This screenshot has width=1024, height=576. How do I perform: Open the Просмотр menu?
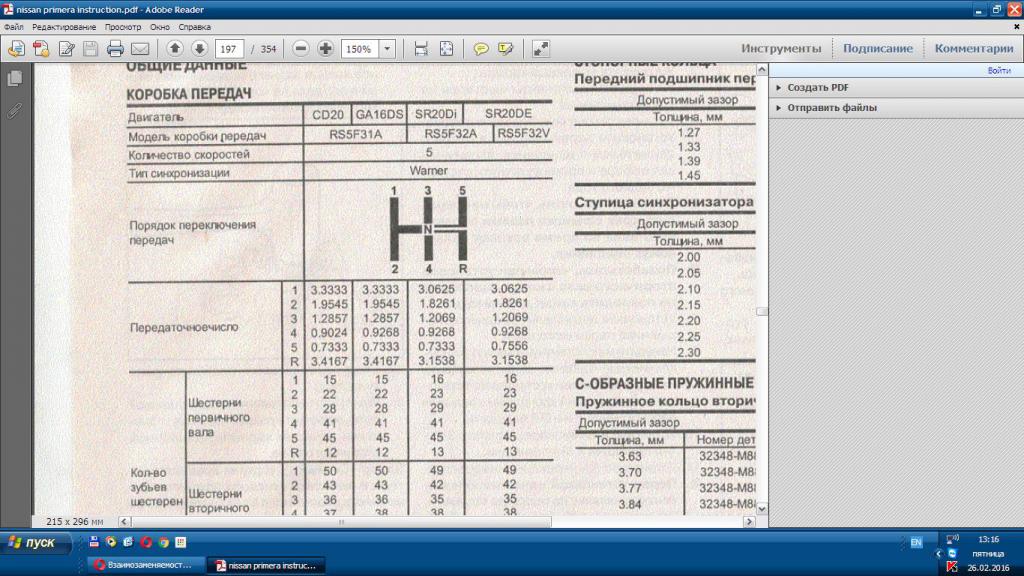click(123, 27)
